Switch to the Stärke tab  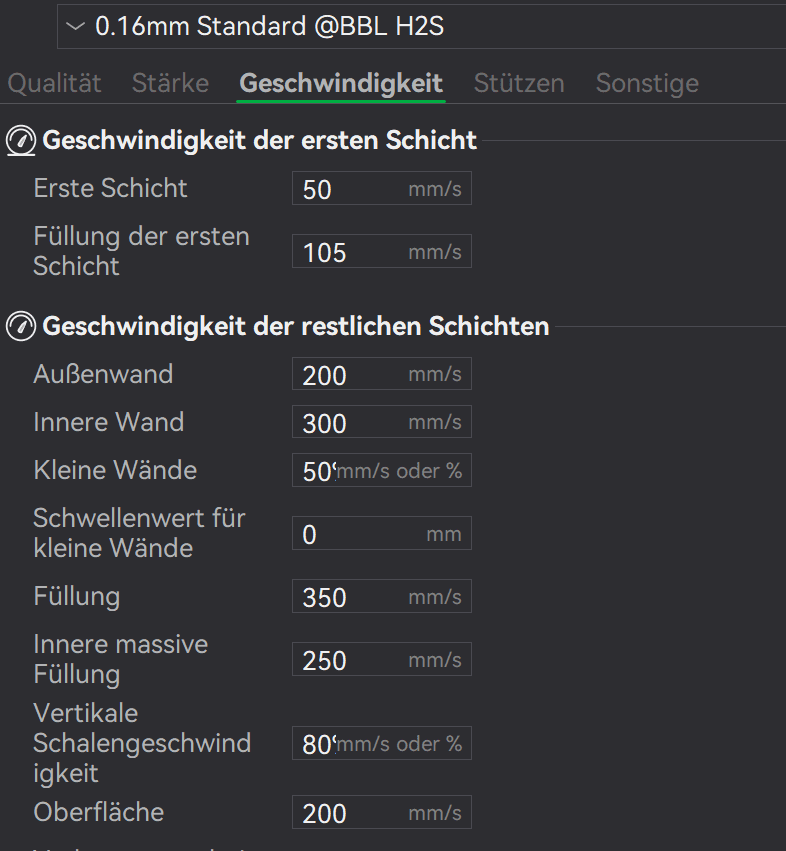(170, 83)
